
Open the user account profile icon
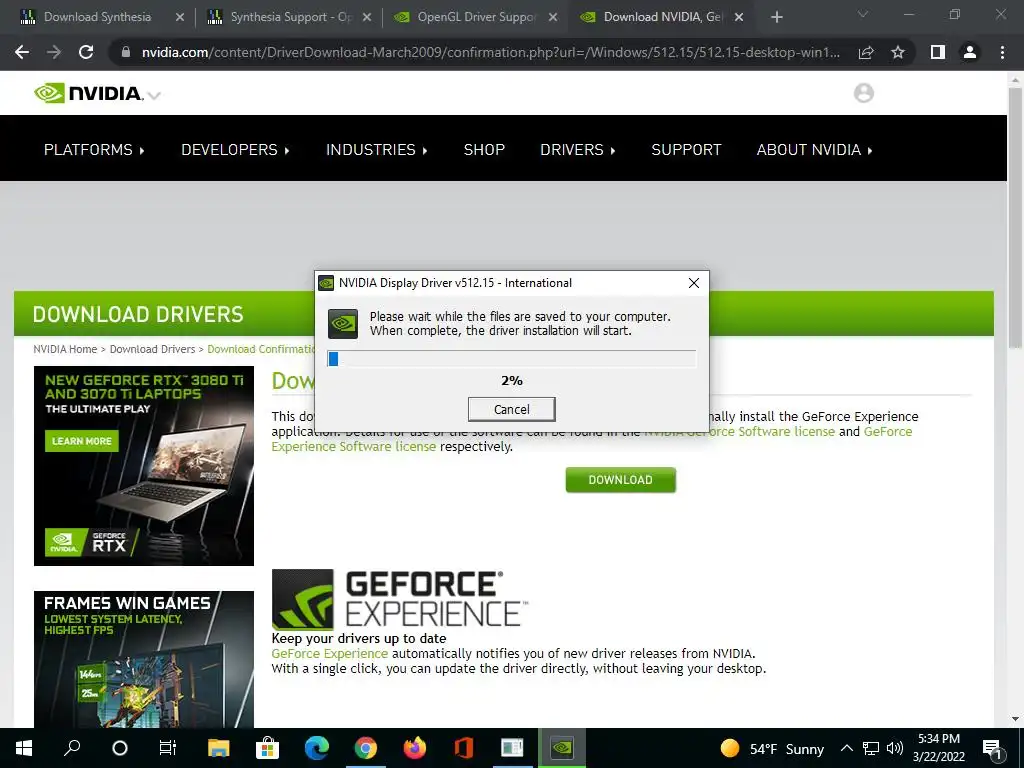tap(863, 93)
